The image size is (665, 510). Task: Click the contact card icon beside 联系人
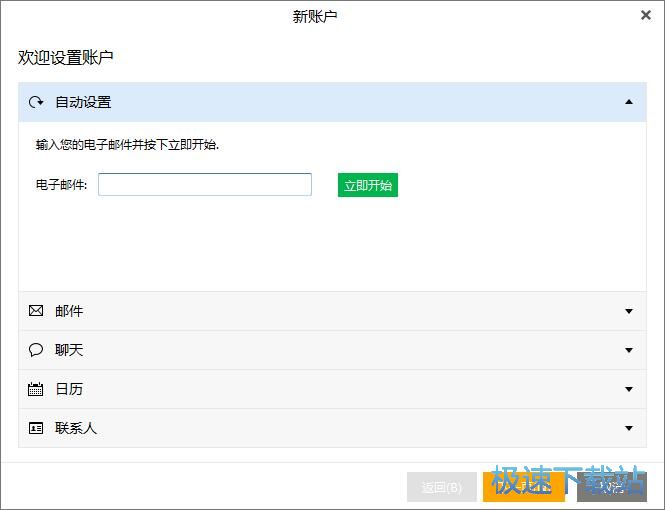(x=36, y=428)
